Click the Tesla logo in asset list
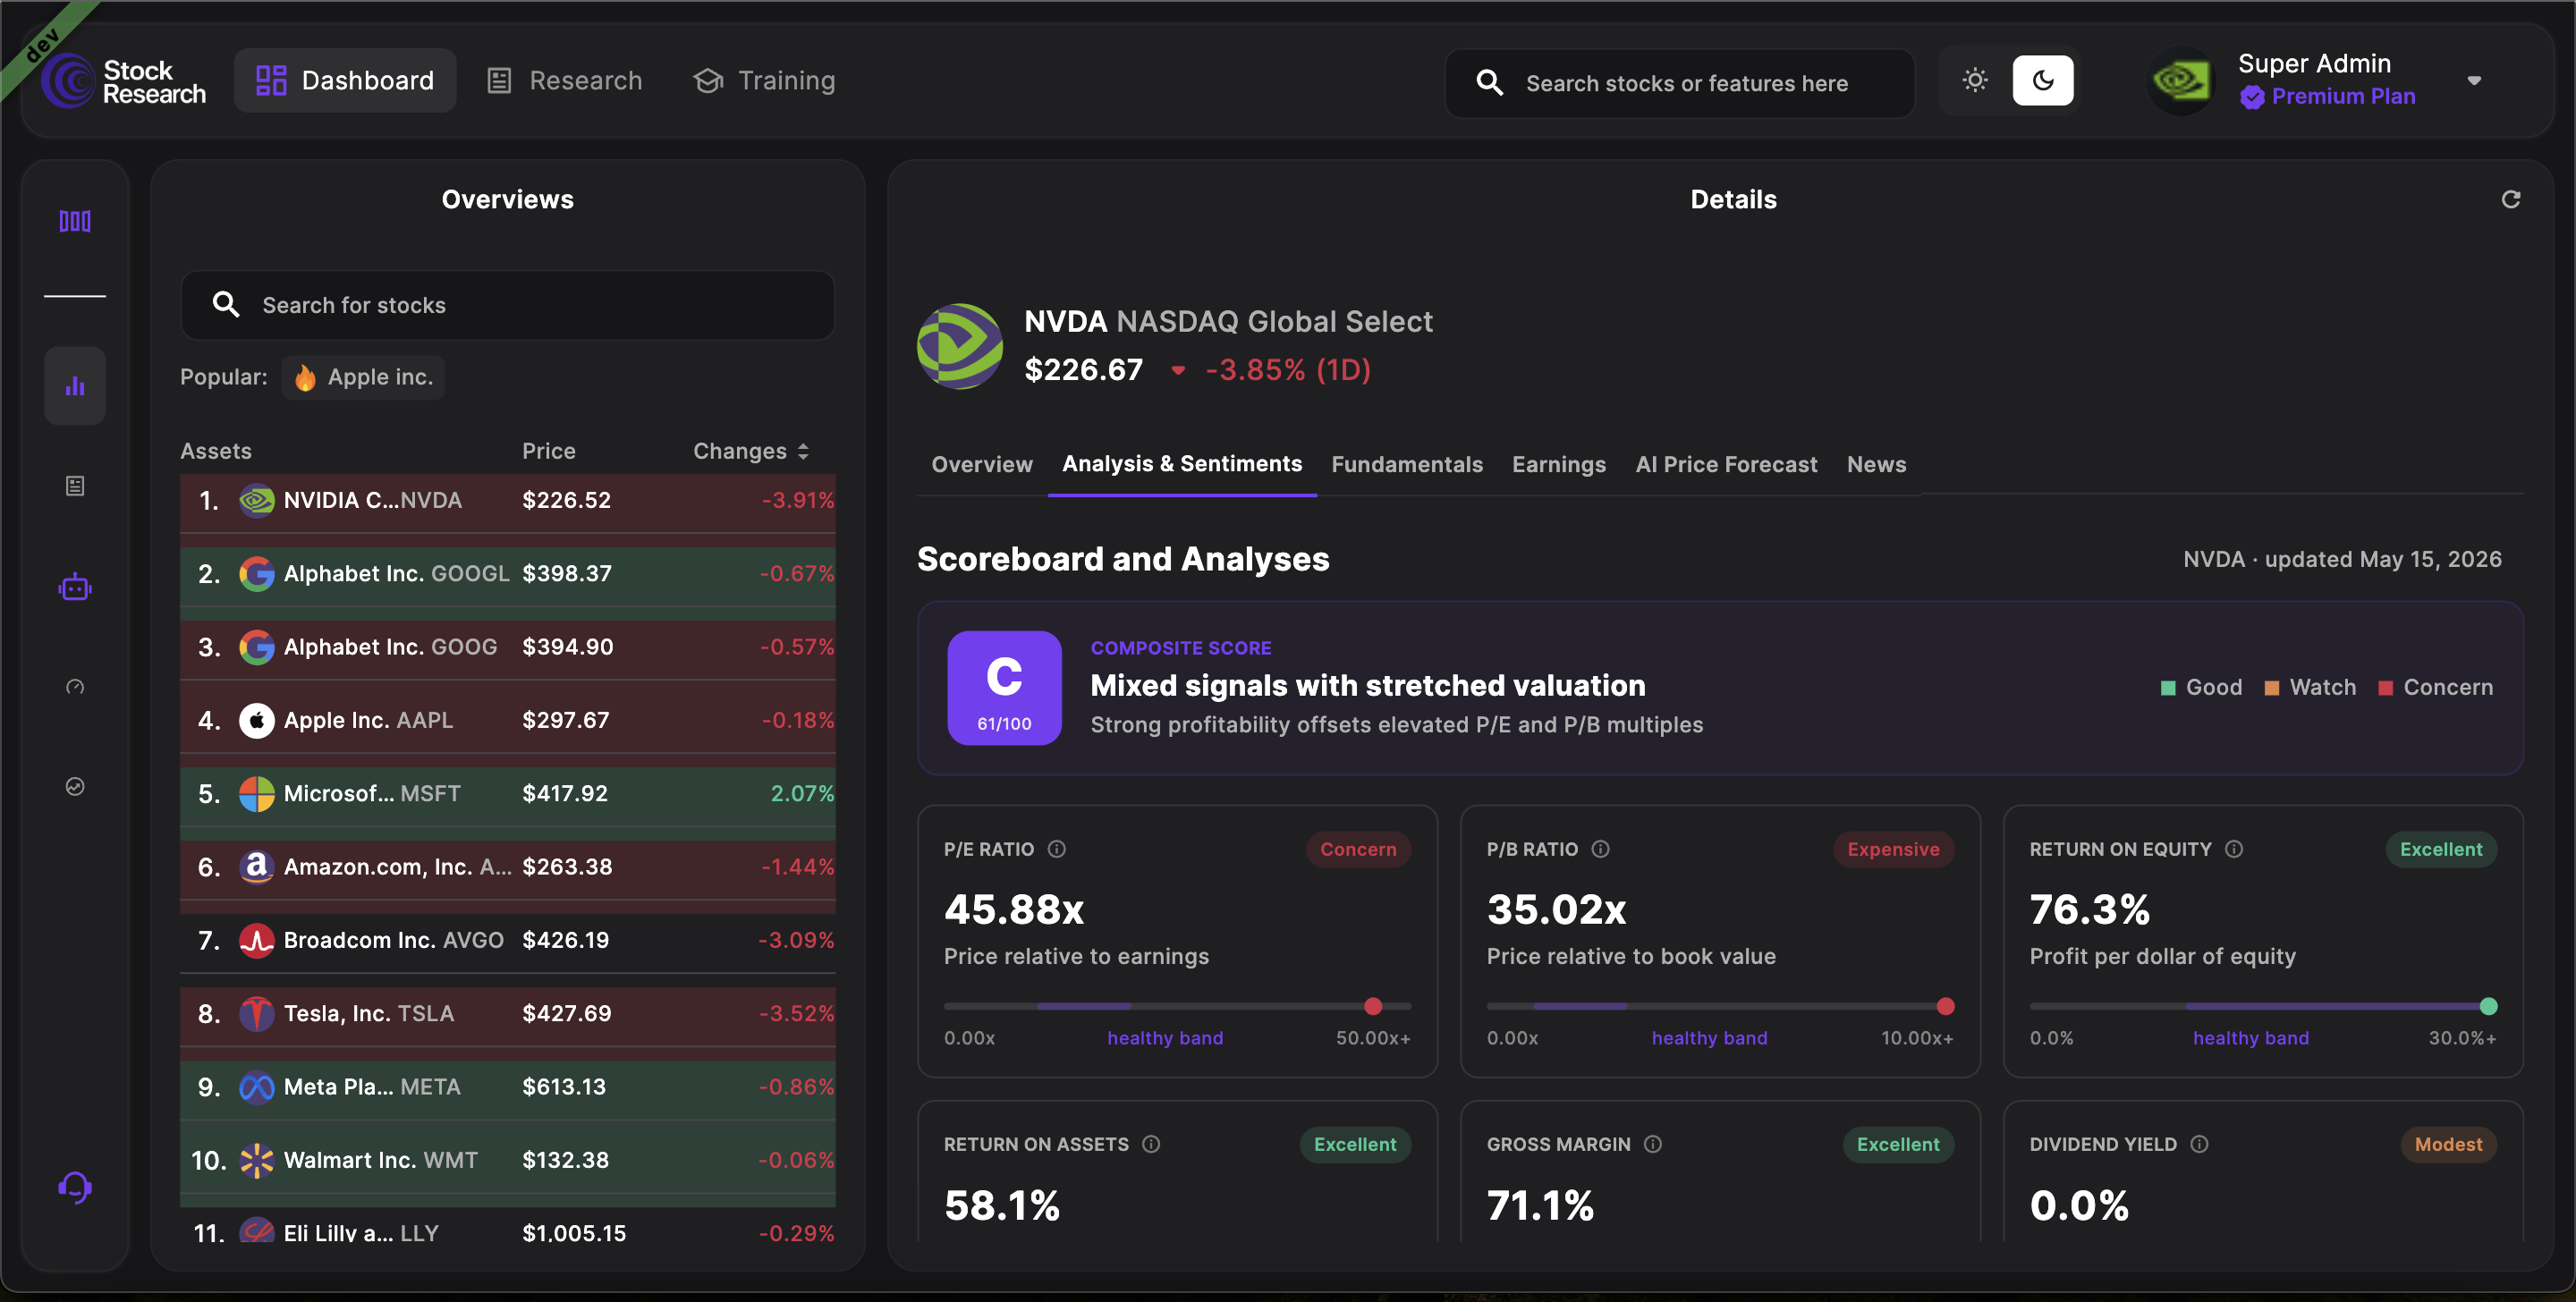 click(256, 1013)
